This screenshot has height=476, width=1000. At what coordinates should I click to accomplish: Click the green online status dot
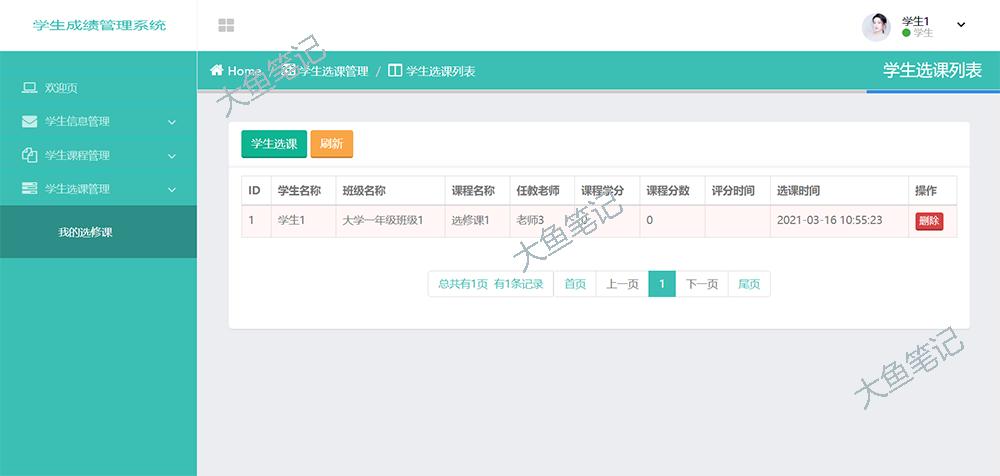906,33
